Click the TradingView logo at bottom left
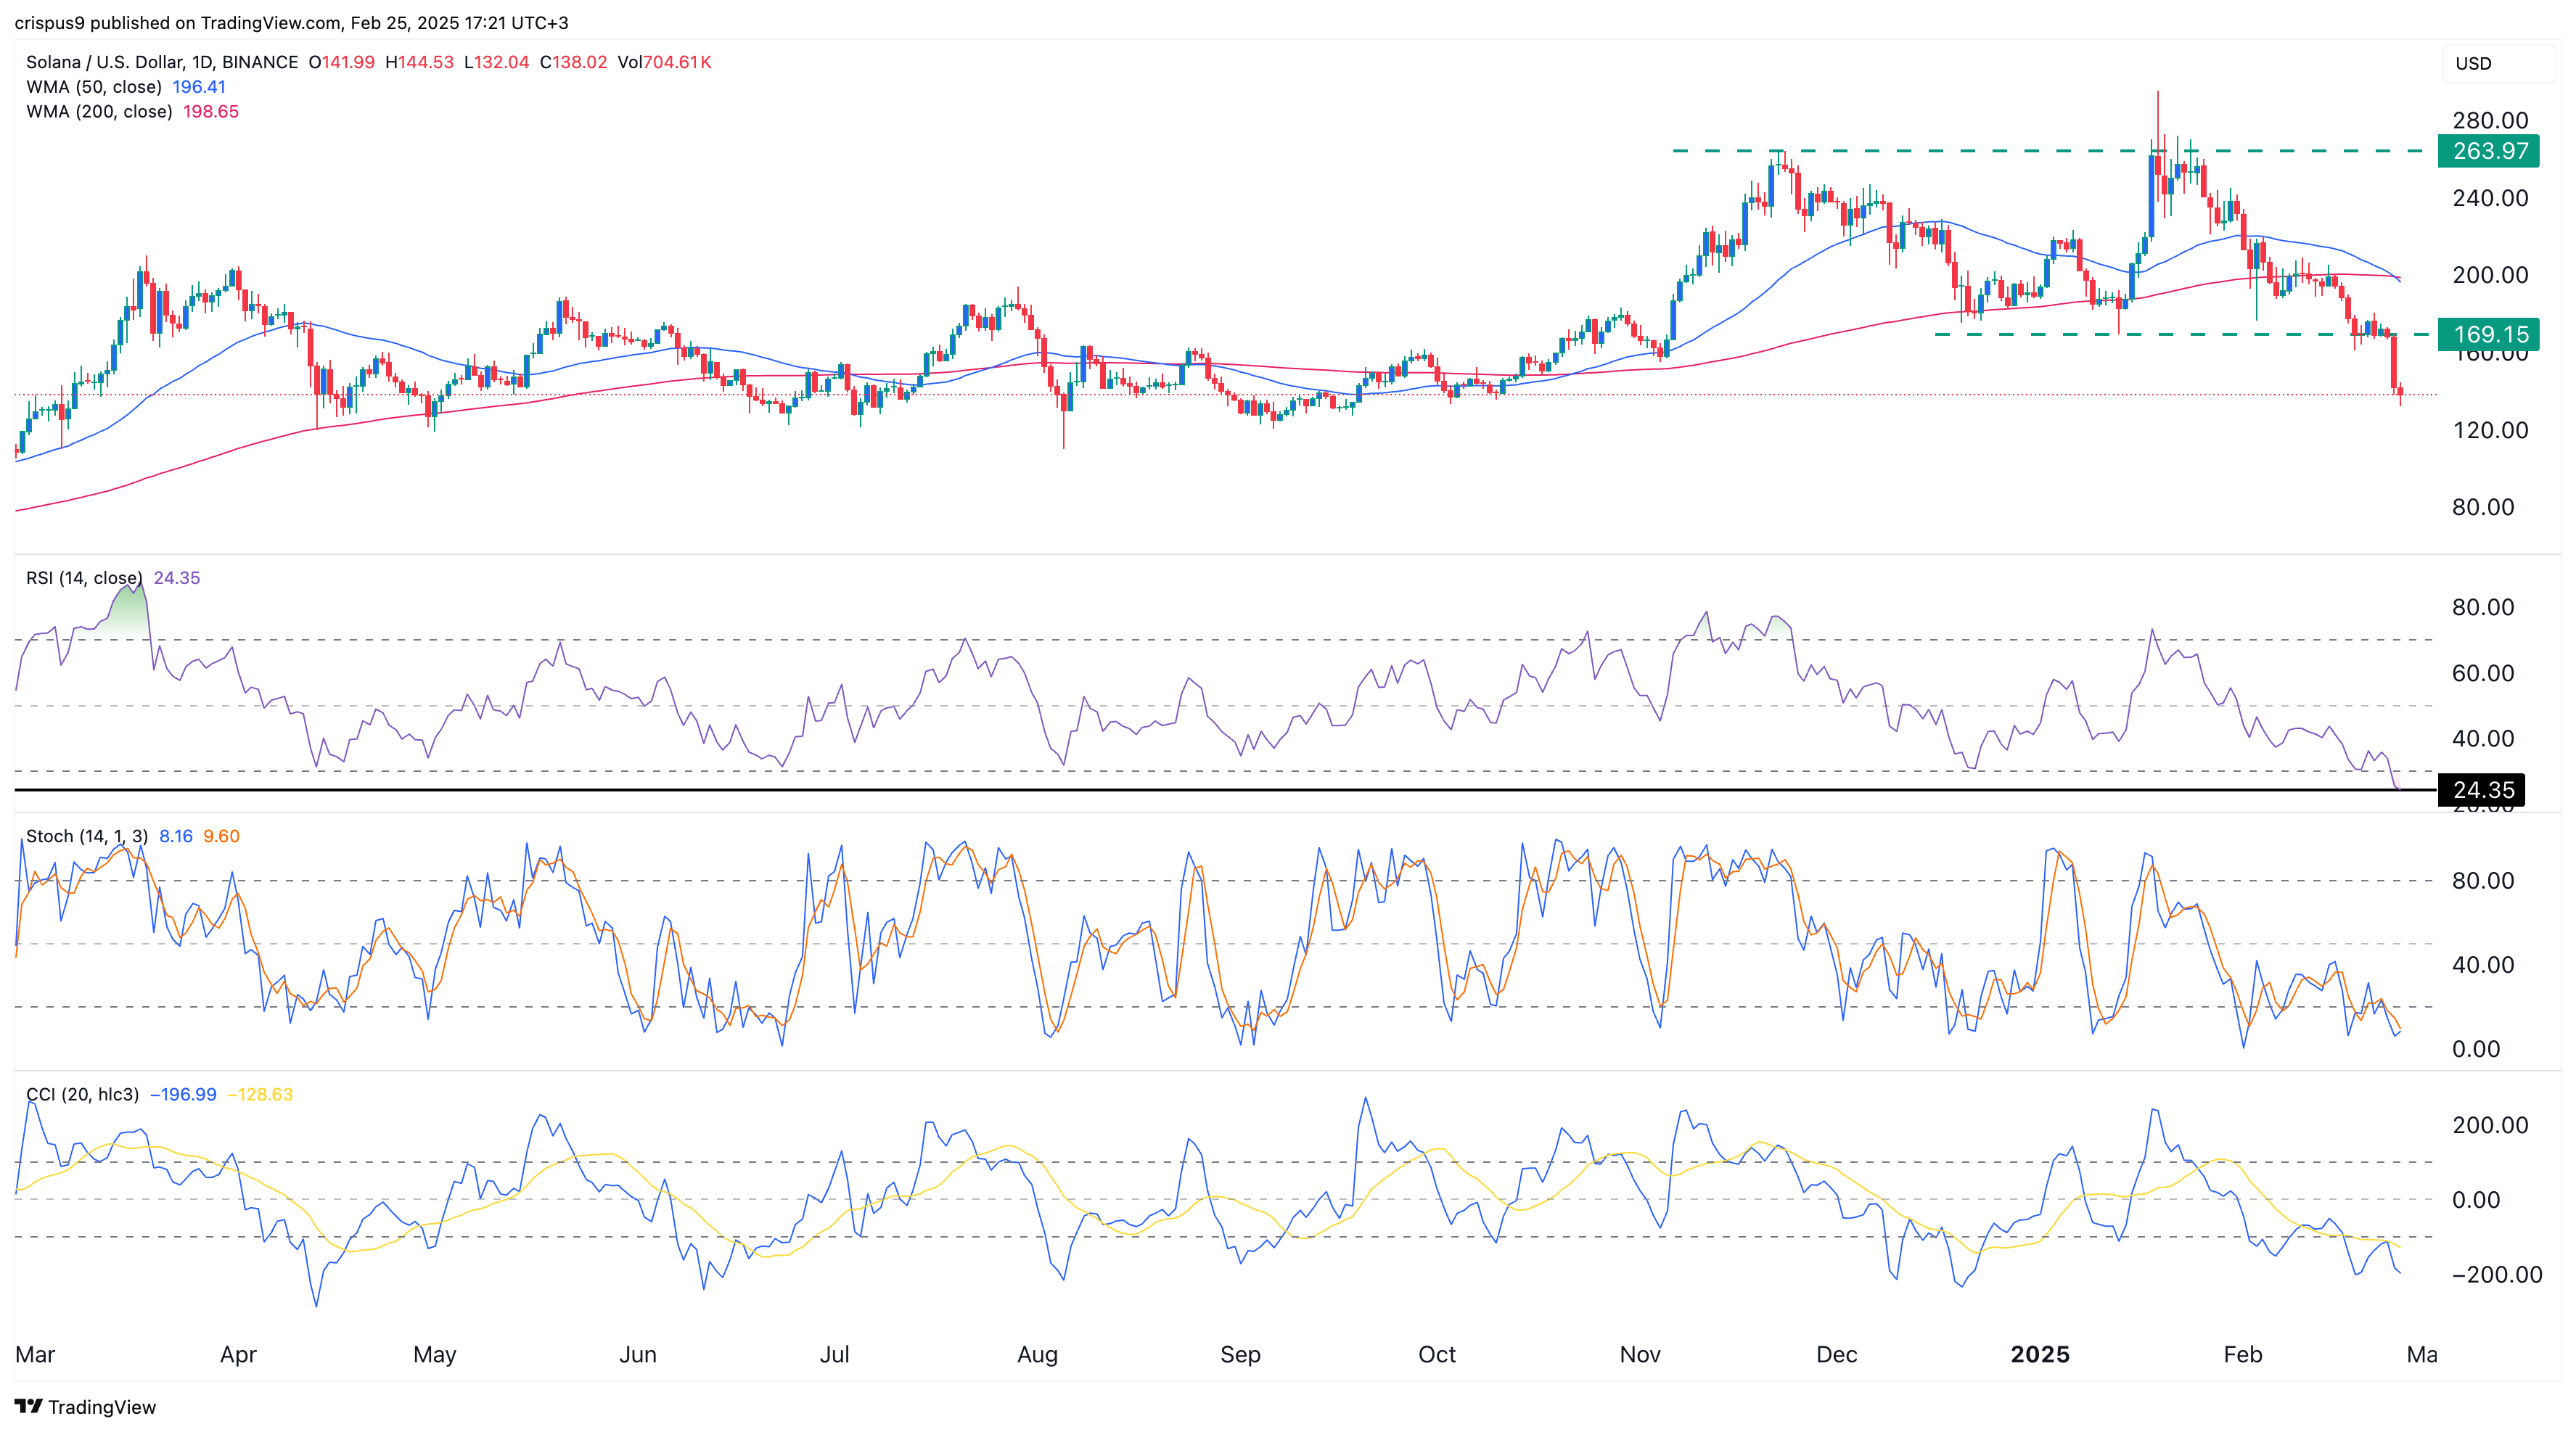 click(86, 1406)
